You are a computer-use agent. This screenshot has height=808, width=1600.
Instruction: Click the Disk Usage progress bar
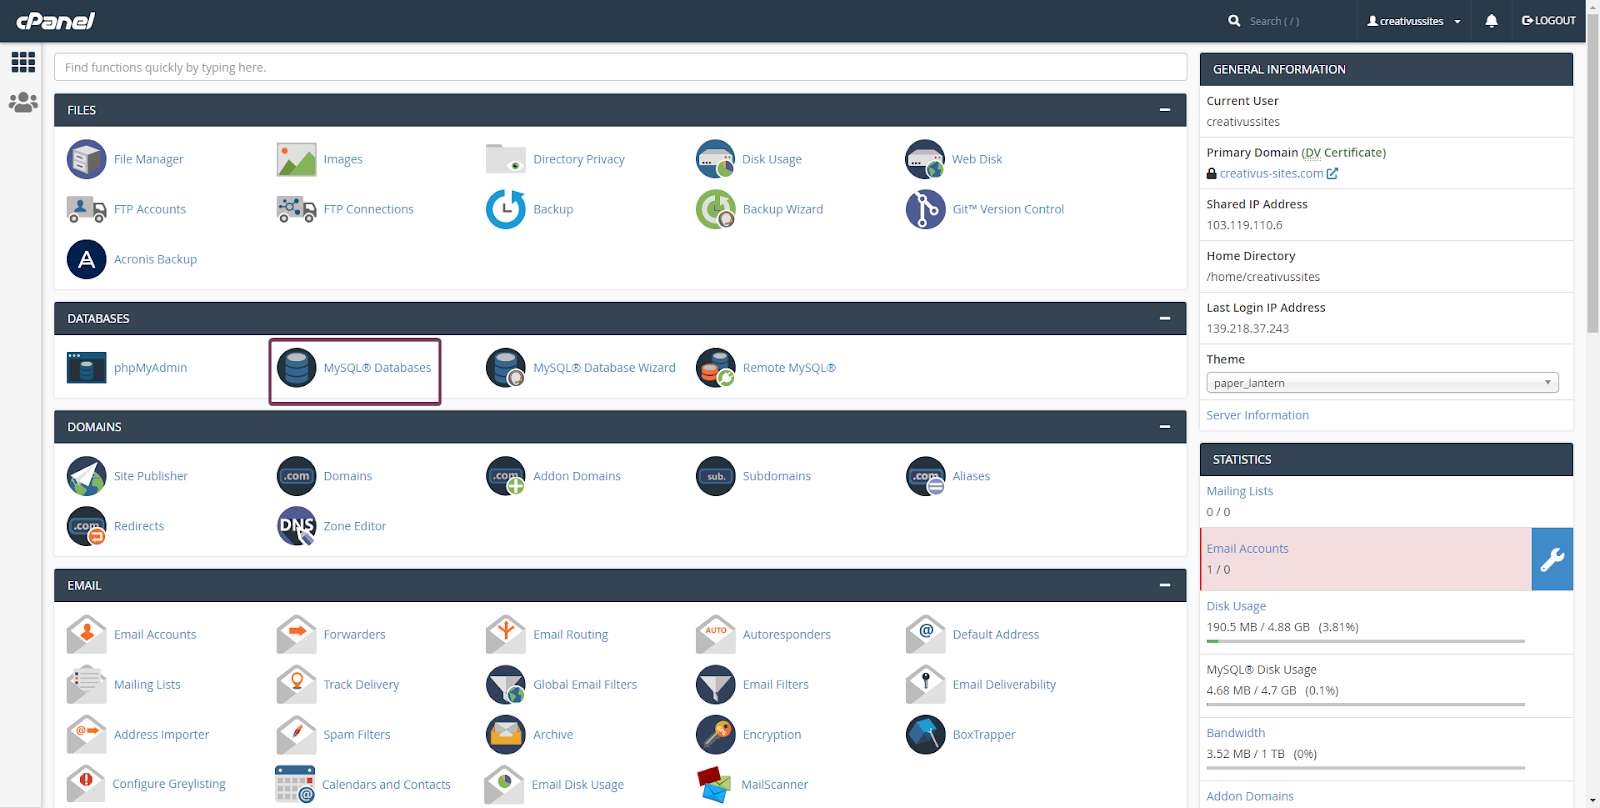[1365, 641]
